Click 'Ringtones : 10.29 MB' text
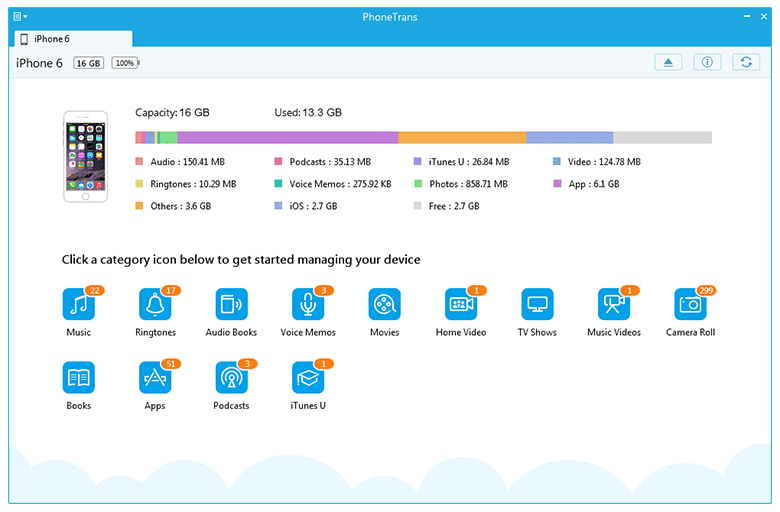This screenshot has width=780, height=512. pos(194,184)
